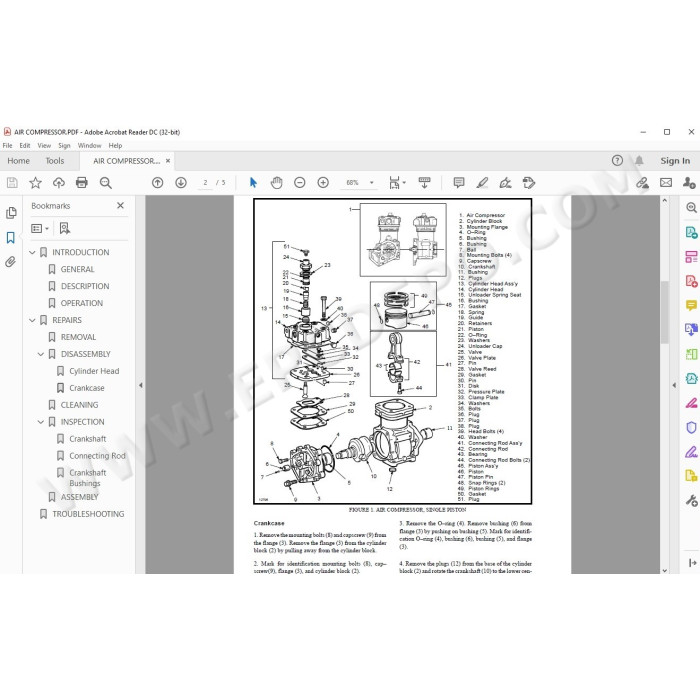Image resolution: width=700 pixels, height=700 pixels.
Task: Open the zoom percentage dropdown
Action: tap(371, 183)
